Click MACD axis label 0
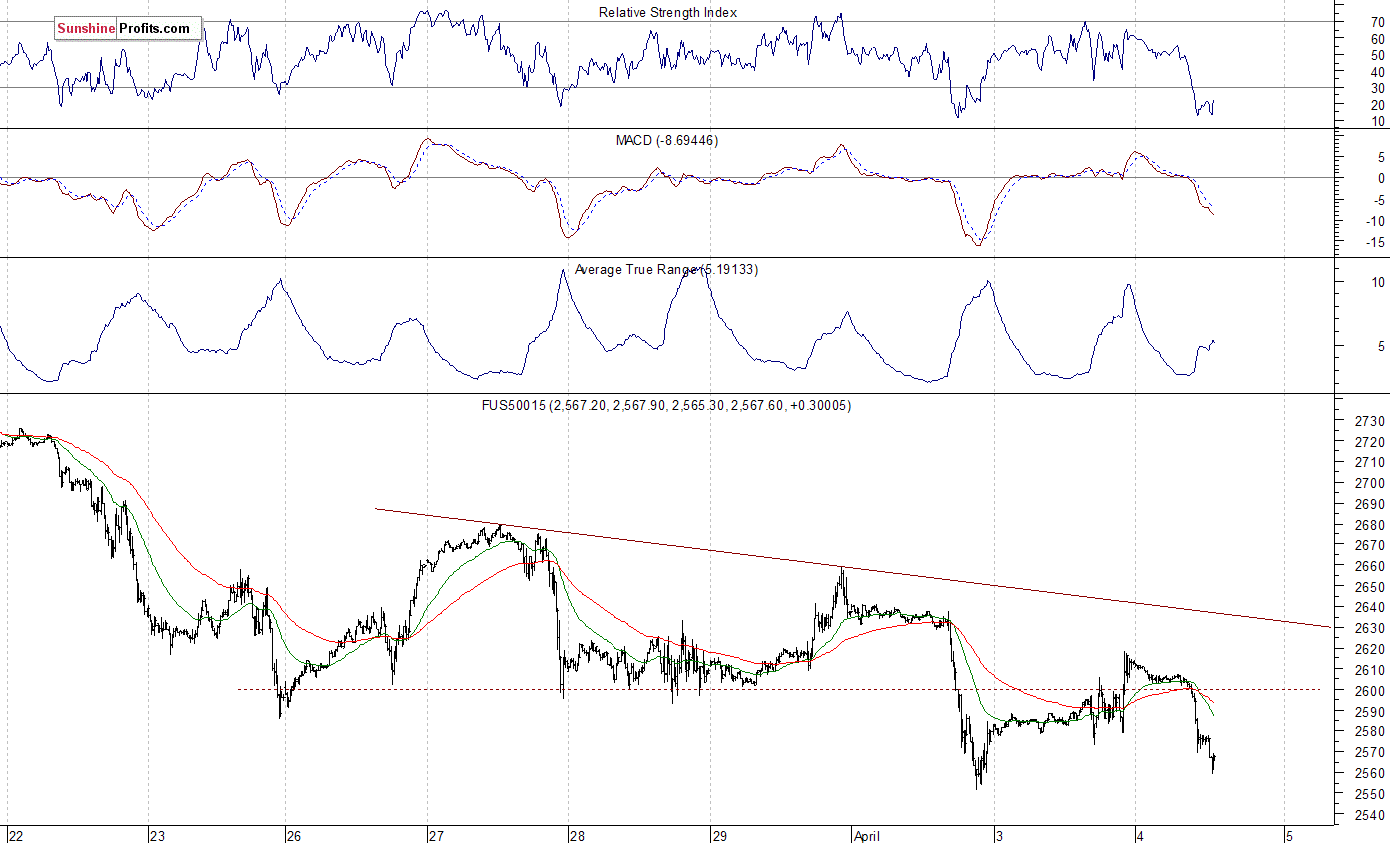Viewport: 1390px width, 843px height. click(x=1381, y=178)
